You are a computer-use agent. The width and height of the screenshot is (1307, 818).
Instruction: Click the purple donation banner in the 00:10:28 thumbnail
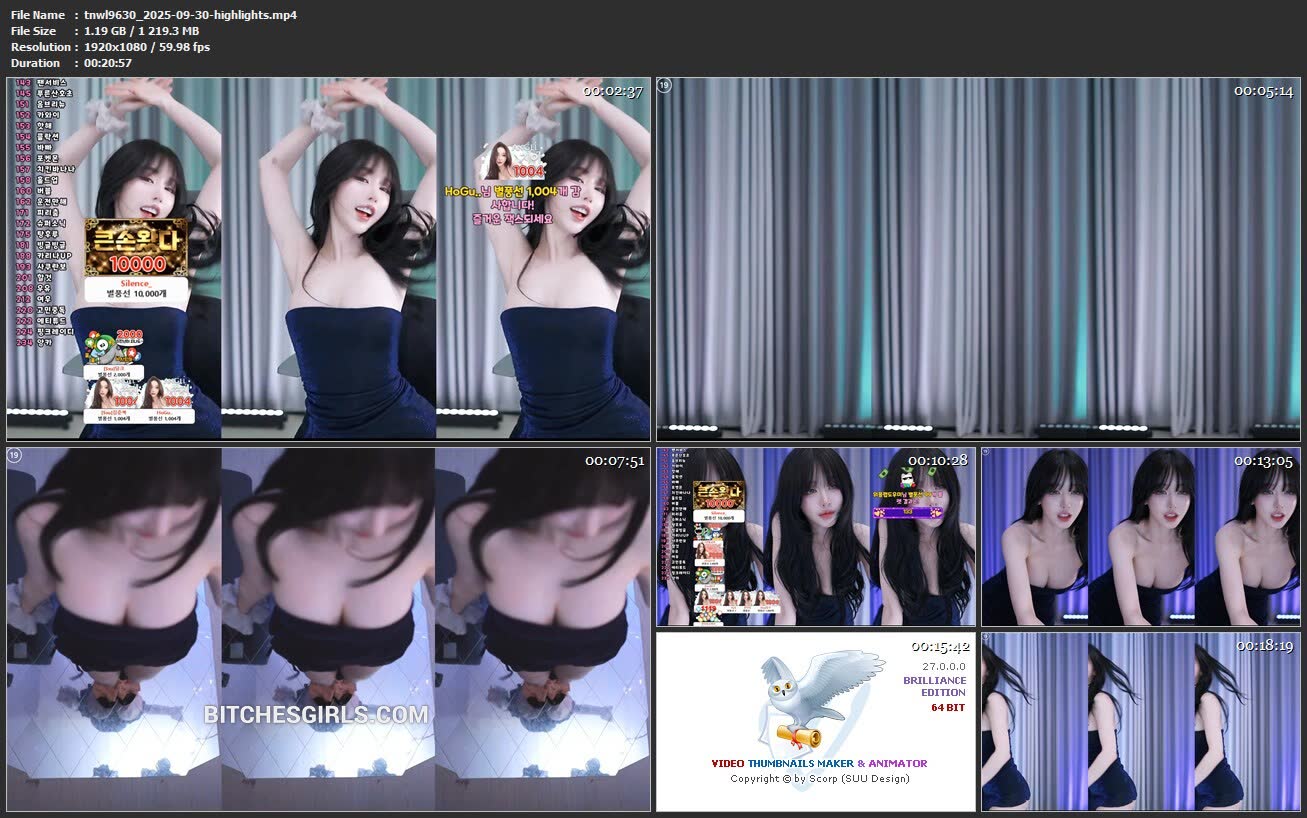(908, 512)
